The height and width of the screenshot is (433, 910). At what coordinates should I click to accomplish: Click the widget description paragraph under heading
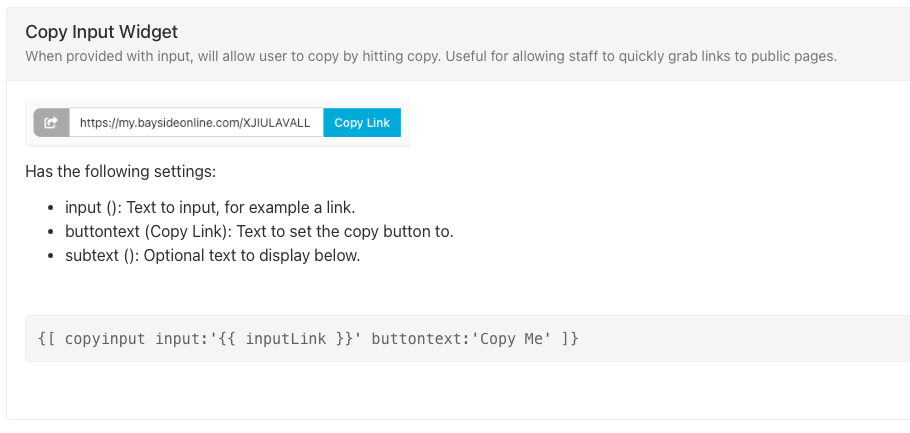point(431,56)
